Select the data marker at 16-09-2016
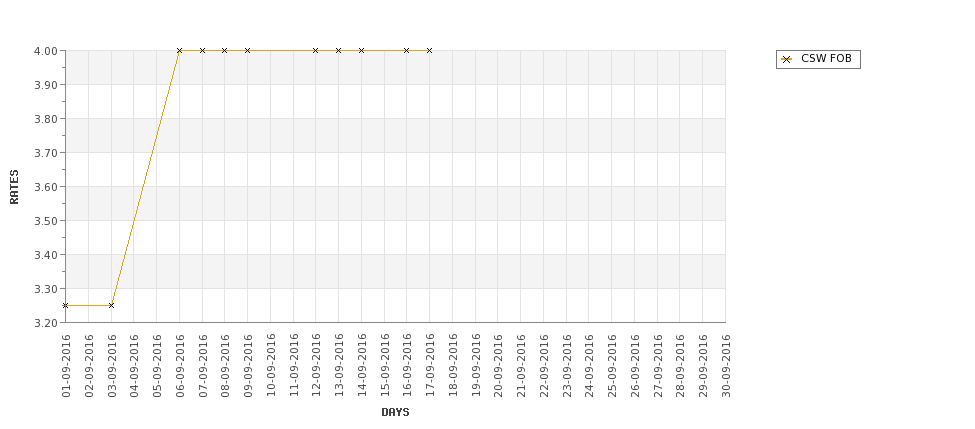 pyautogui.click(x=407, y=50)
